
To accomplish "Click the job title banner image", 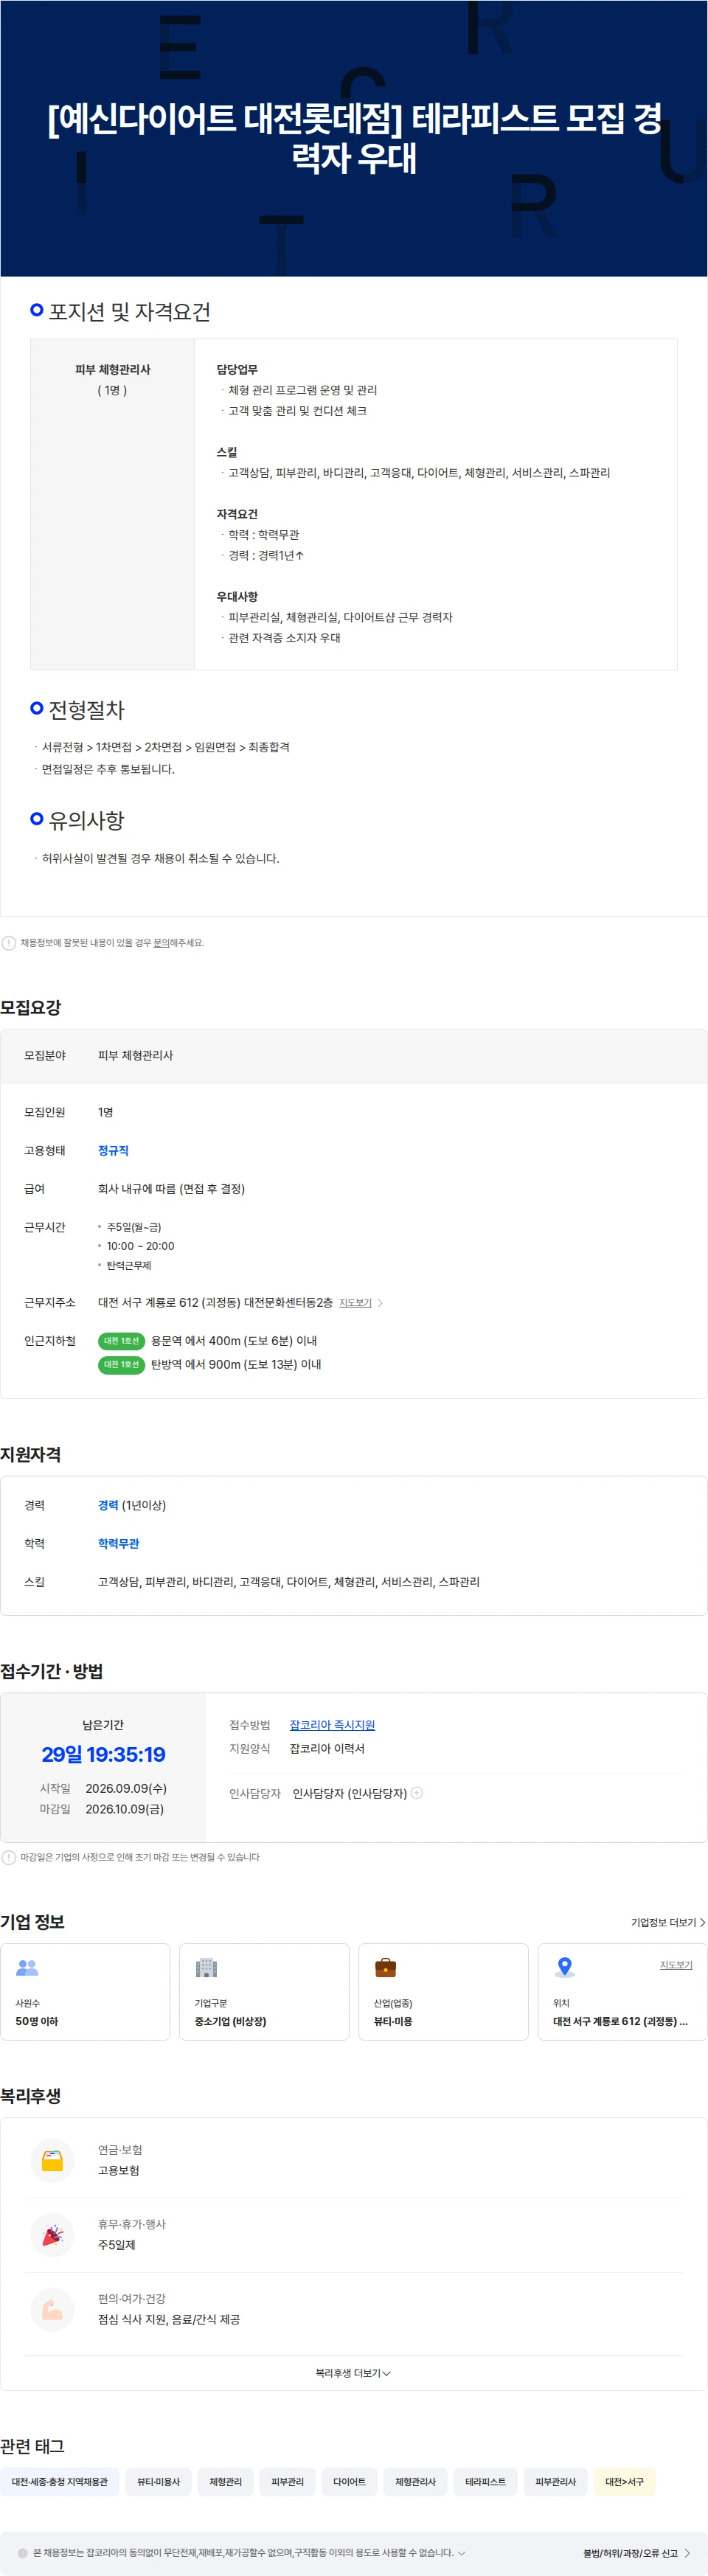I will 354,138.
